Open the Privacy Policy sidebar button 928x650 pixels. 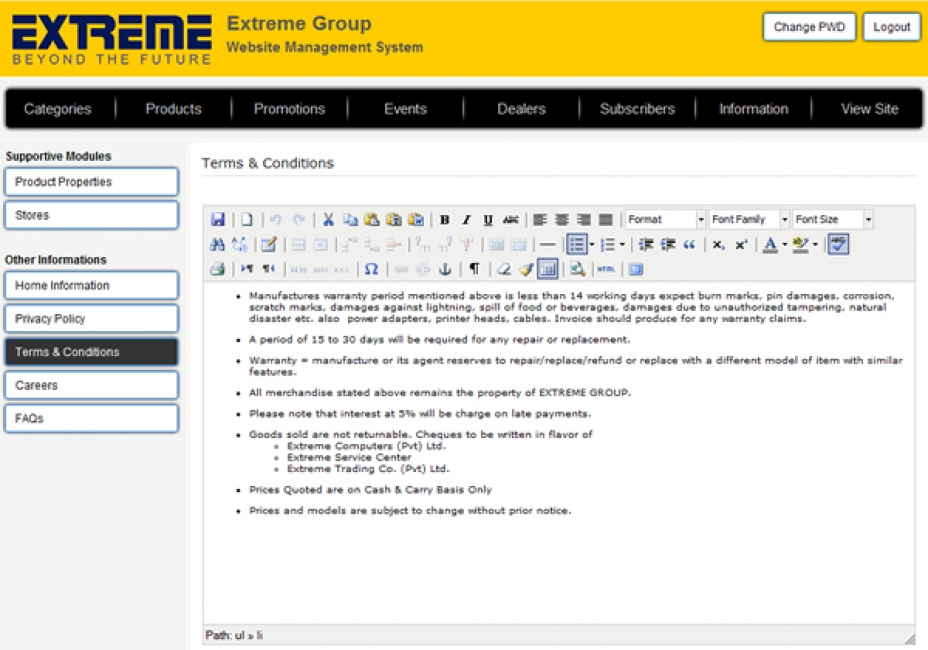click(91, 318)
